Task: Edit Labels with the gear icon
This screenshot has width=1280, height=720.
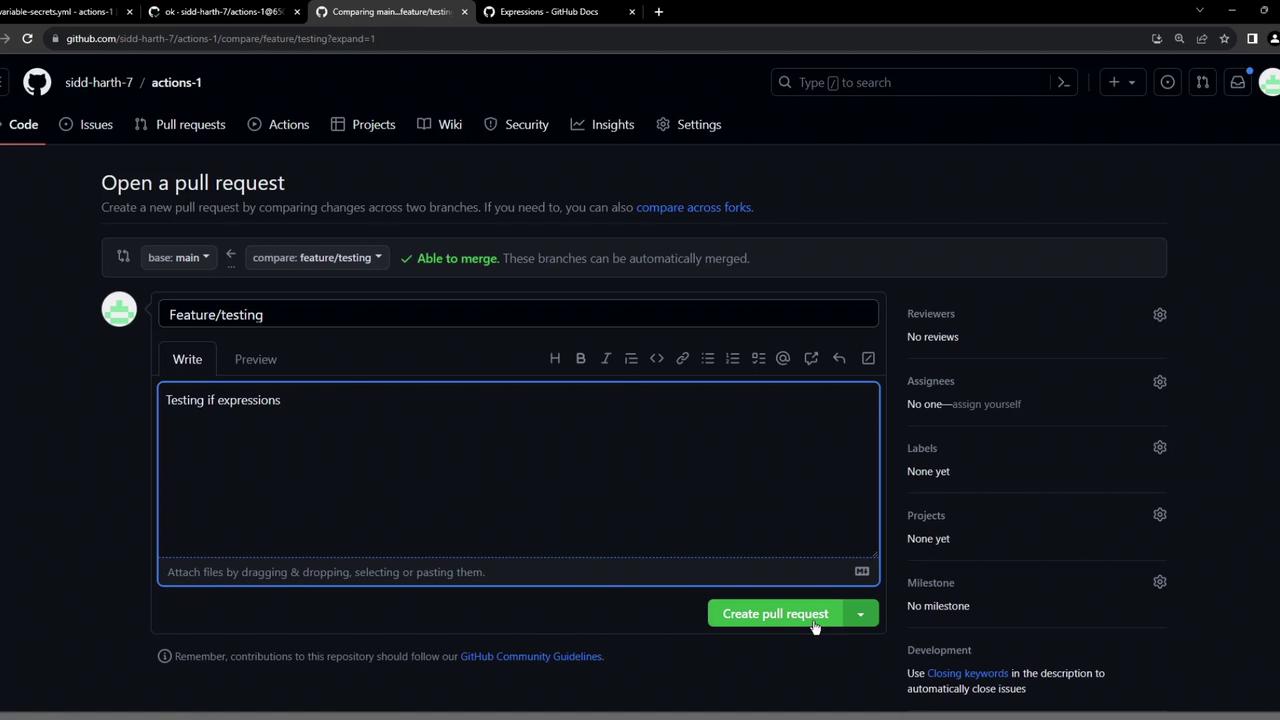Action: click(x=1160, y=448)
